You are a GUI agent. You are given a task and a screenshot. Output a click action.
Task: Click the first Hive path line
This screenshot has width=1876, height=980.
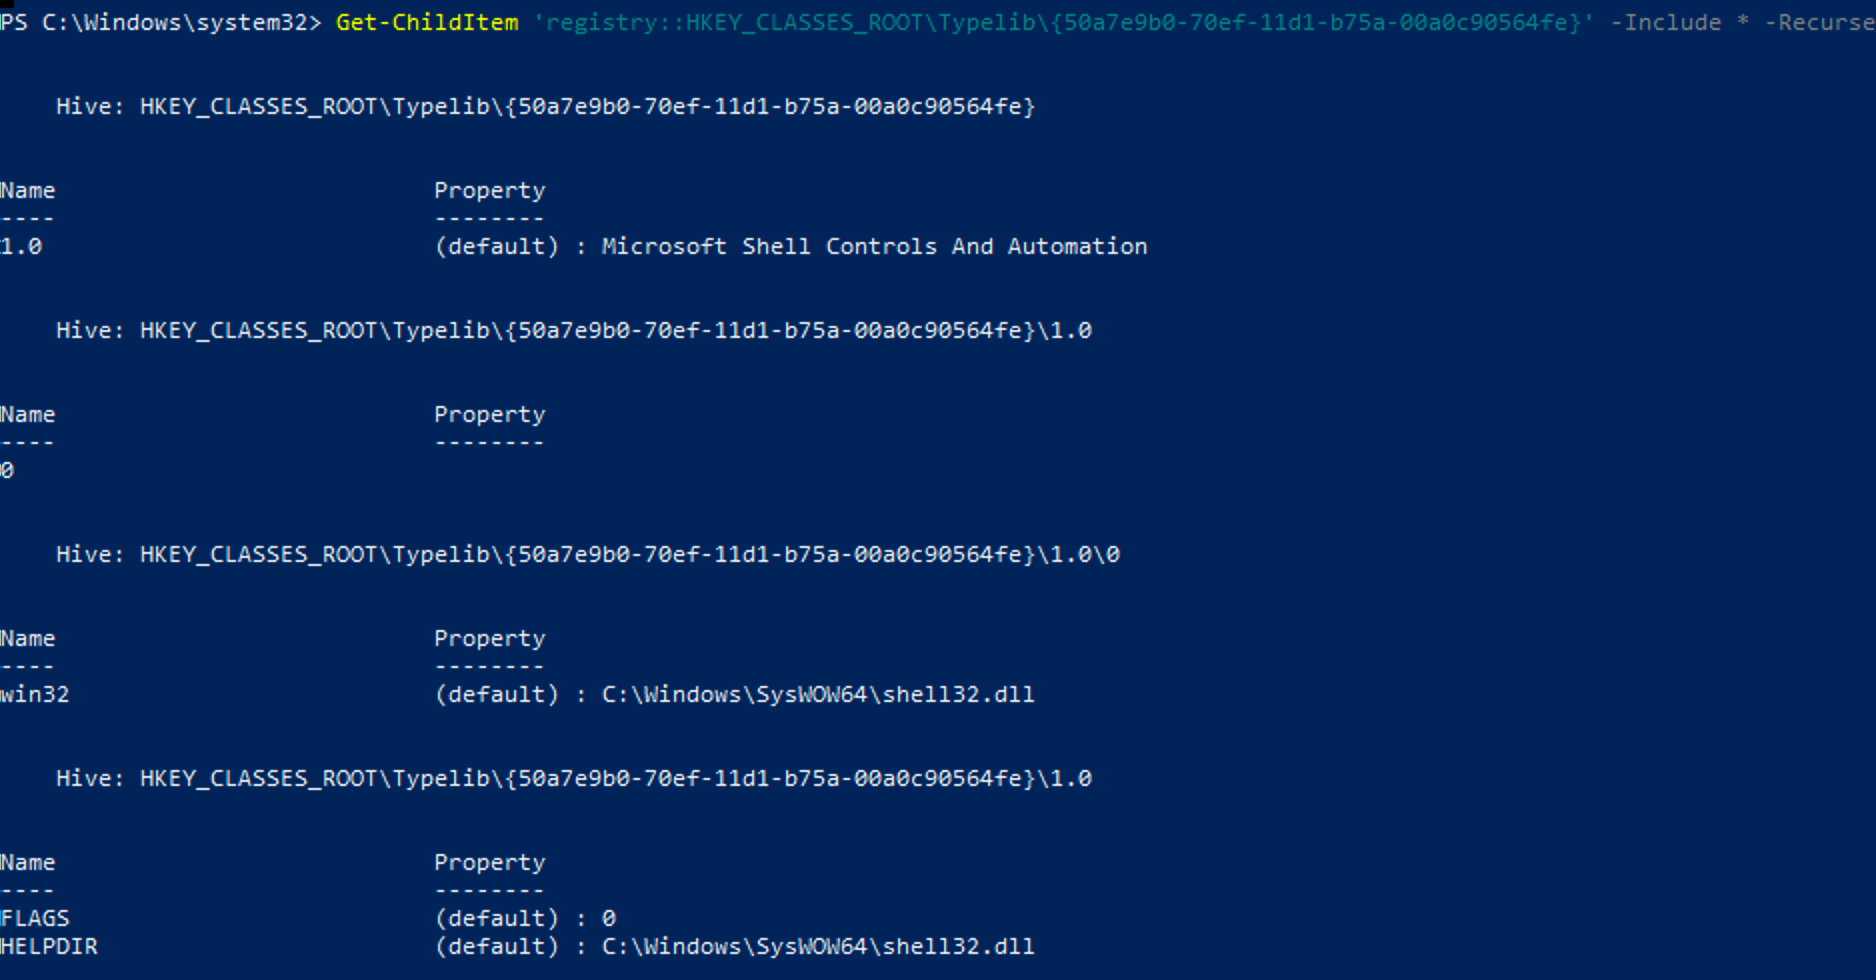pos(545,106)
